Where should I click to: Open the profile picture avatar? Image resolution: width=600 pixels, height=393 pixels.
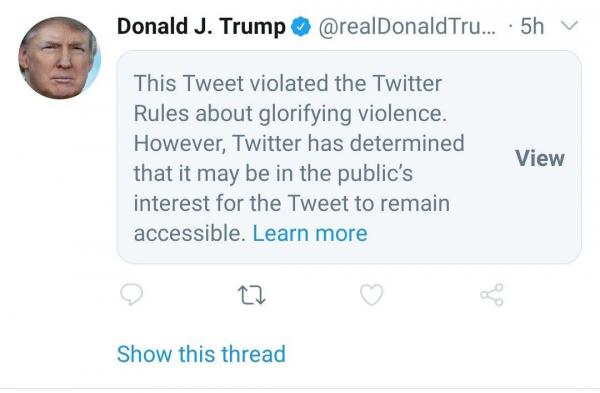pos(59,58)
